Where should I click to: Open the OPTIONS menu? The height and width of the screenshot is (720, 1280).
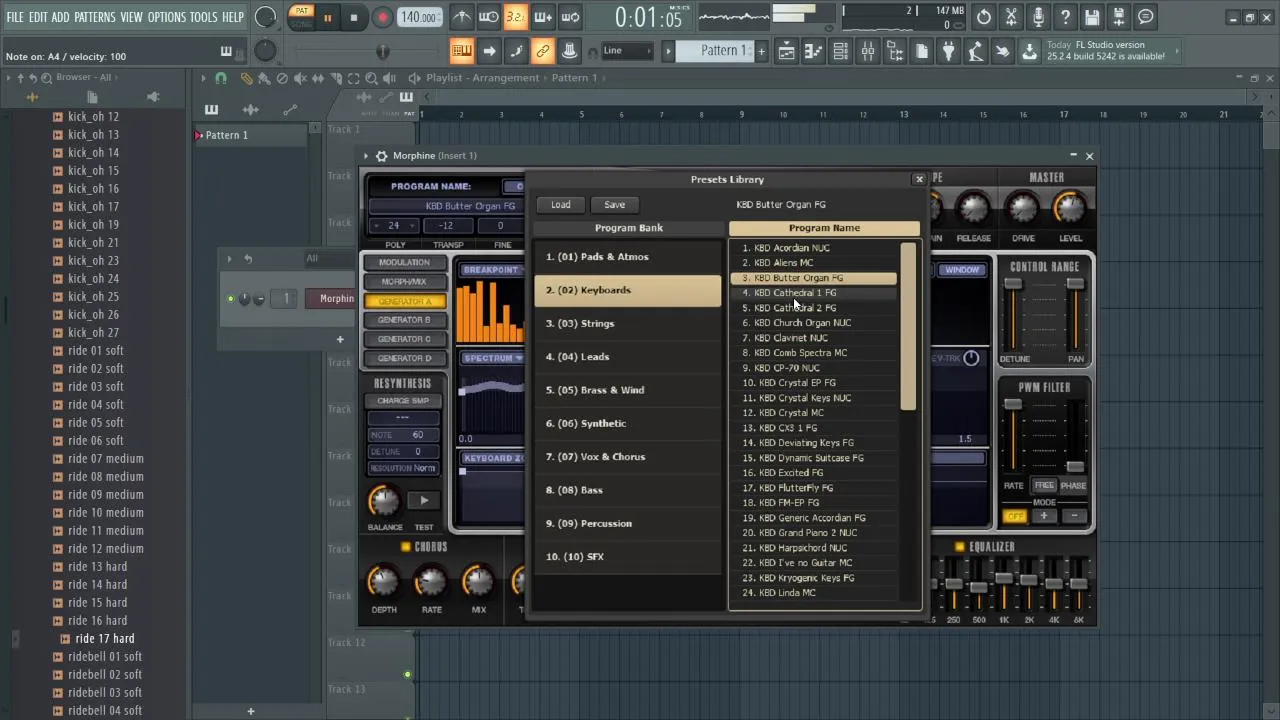pos(167,17)
